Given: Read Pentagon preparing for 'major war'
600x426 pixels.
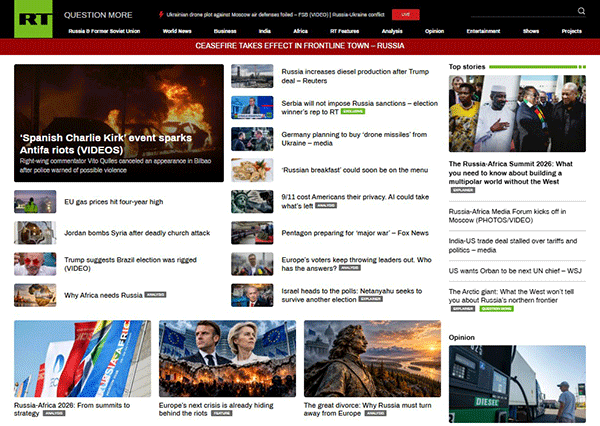Looking at the screenshot, I should coord(355,233).
